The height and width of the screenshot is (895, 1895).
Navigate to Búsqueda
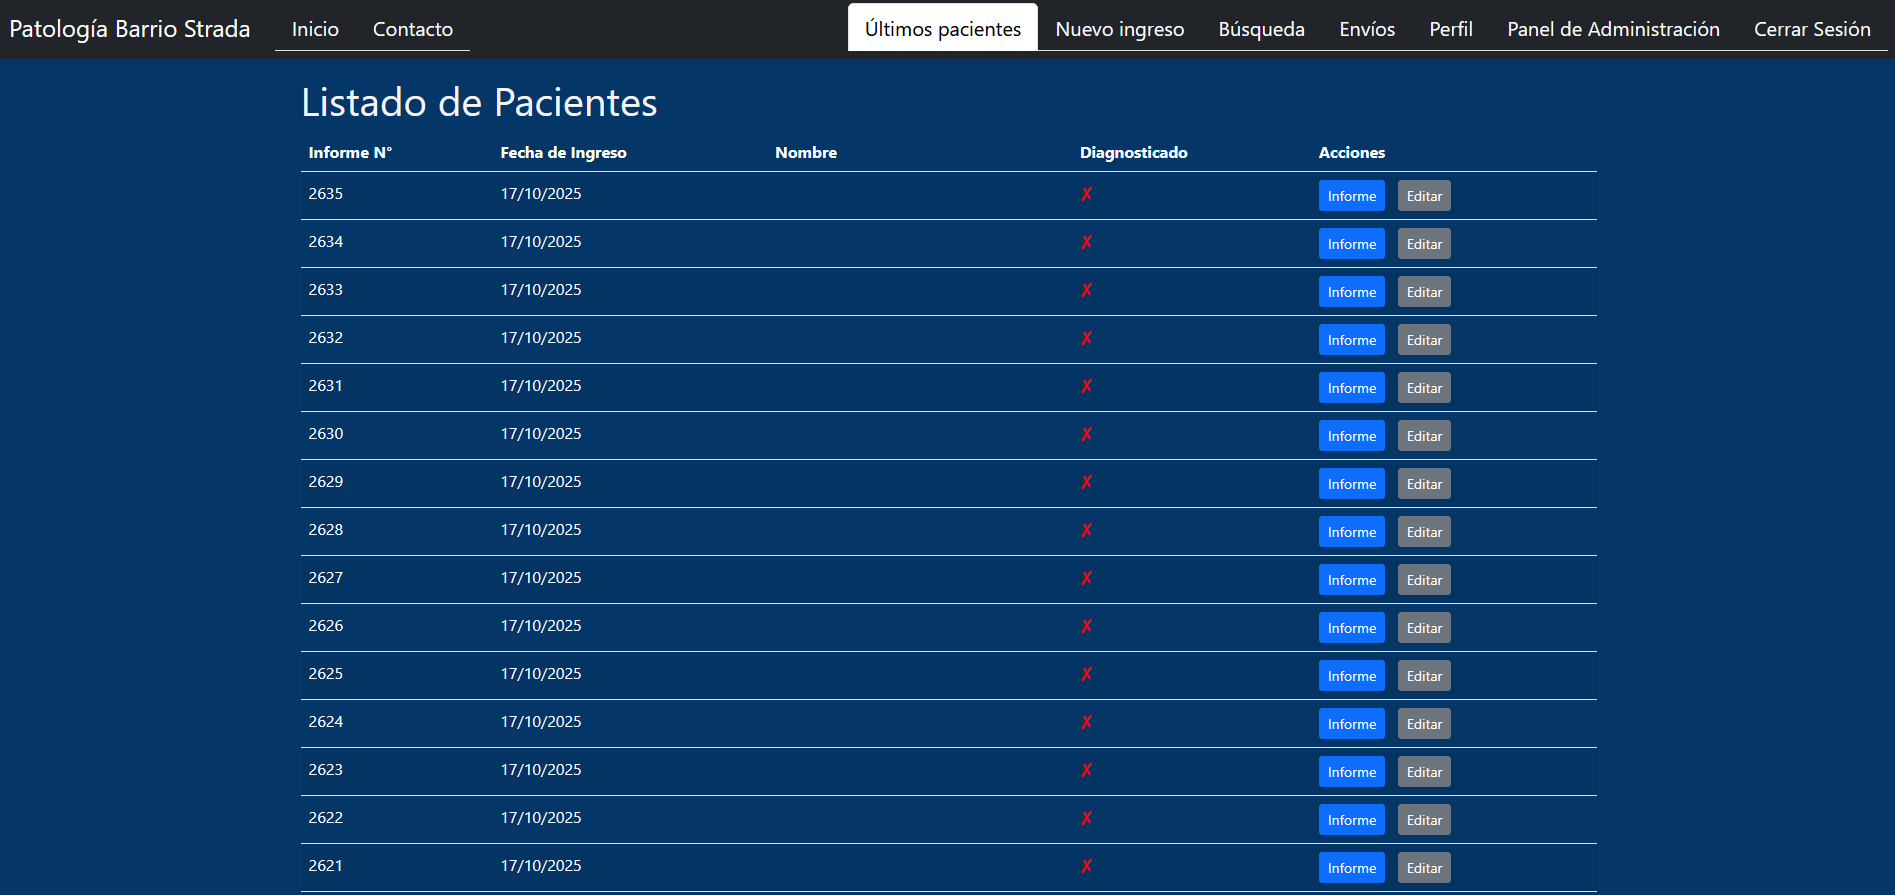point(1261,29)
